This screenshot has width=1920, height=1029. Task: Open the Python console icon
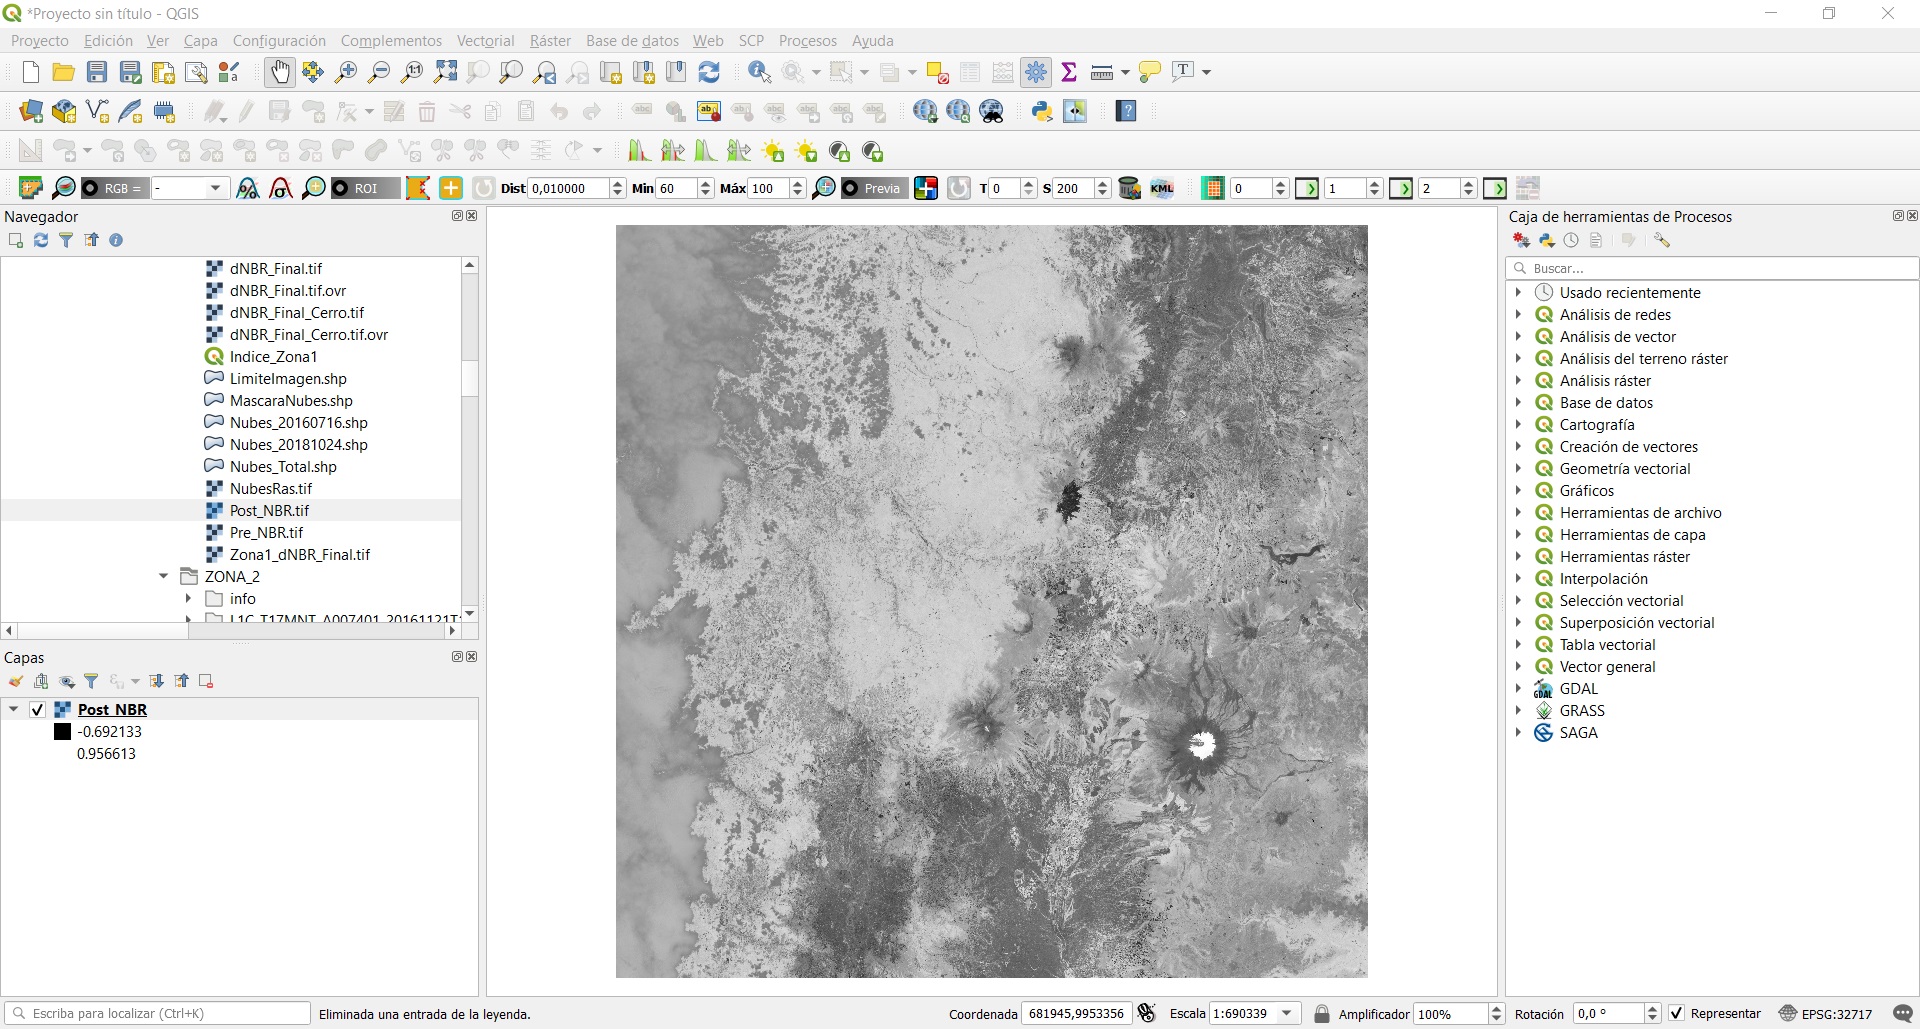[1042, 111]
